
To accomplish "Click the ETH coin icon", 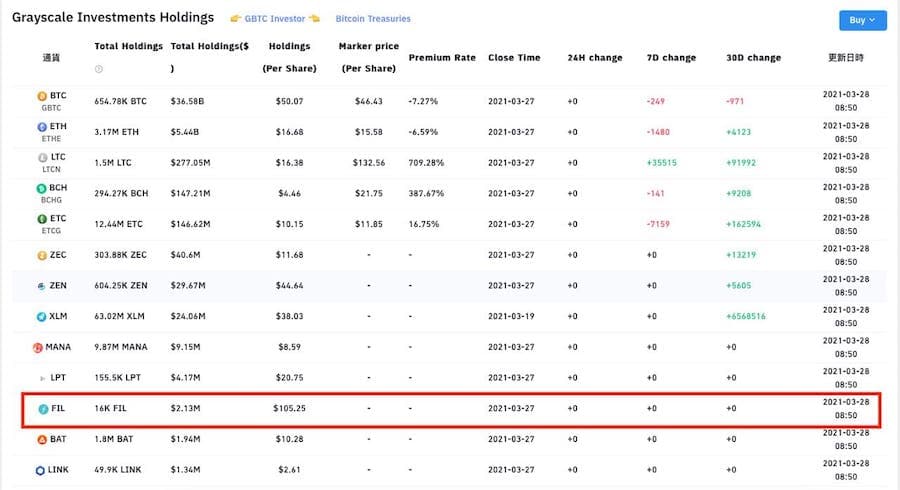I will [x=42, y=127].
